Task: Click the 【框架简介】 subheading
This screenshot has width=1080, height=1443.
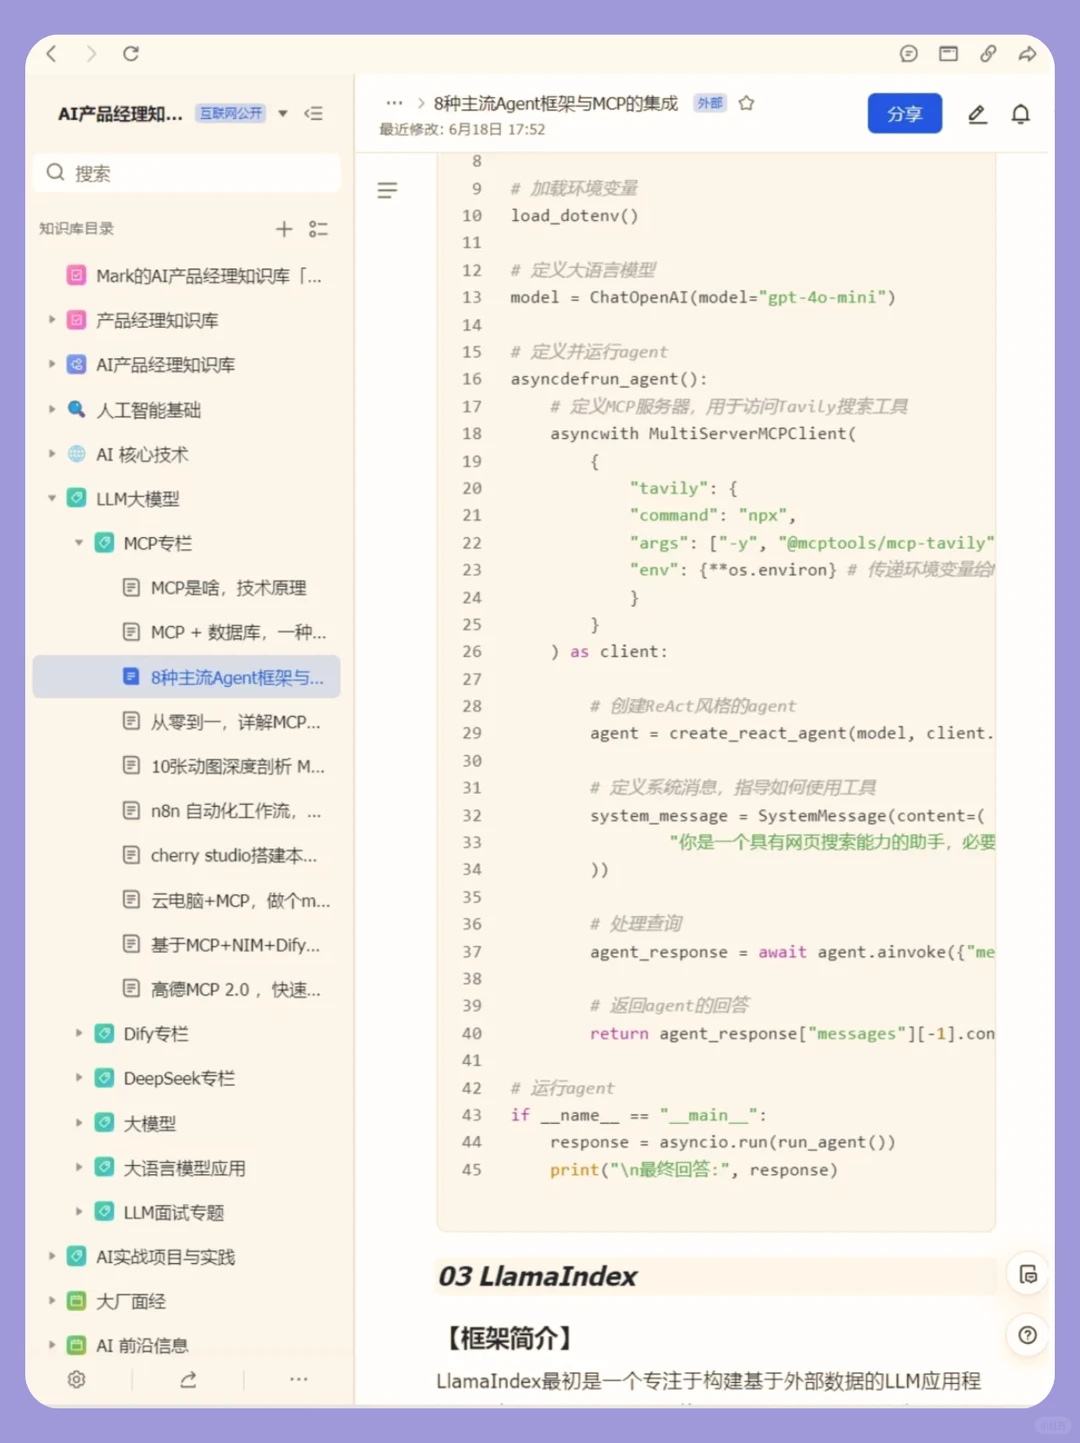Action: [509, 1338]
